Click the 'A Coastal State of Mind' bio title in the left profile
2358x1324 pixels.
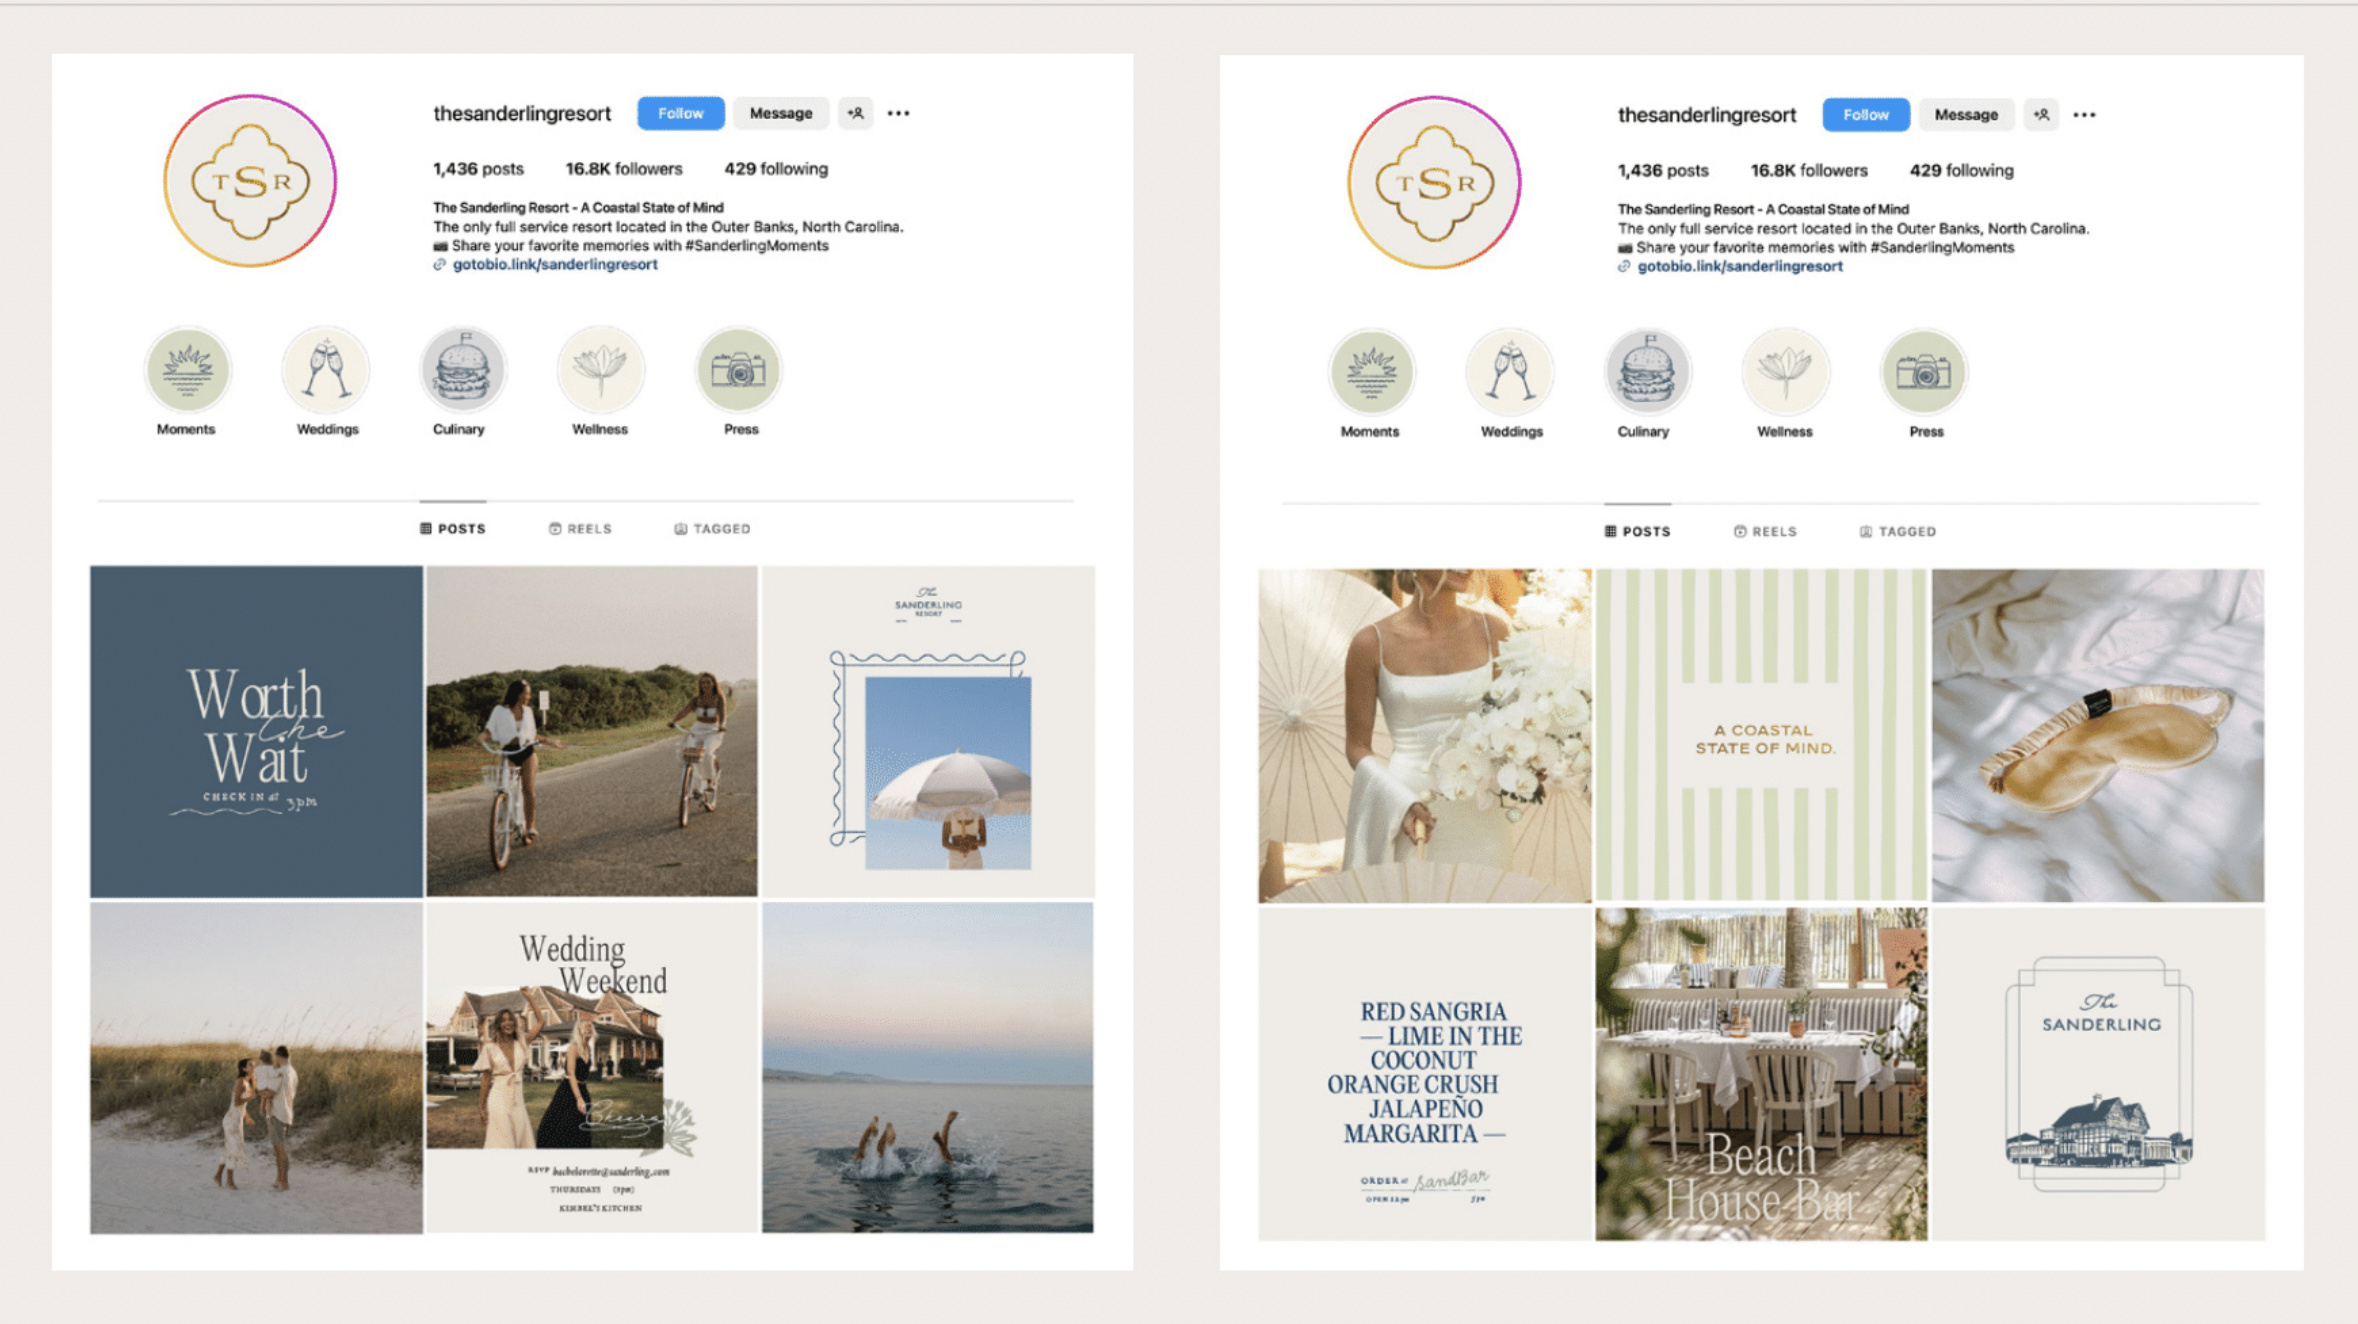pyautogui.click(x=578, y=208)
